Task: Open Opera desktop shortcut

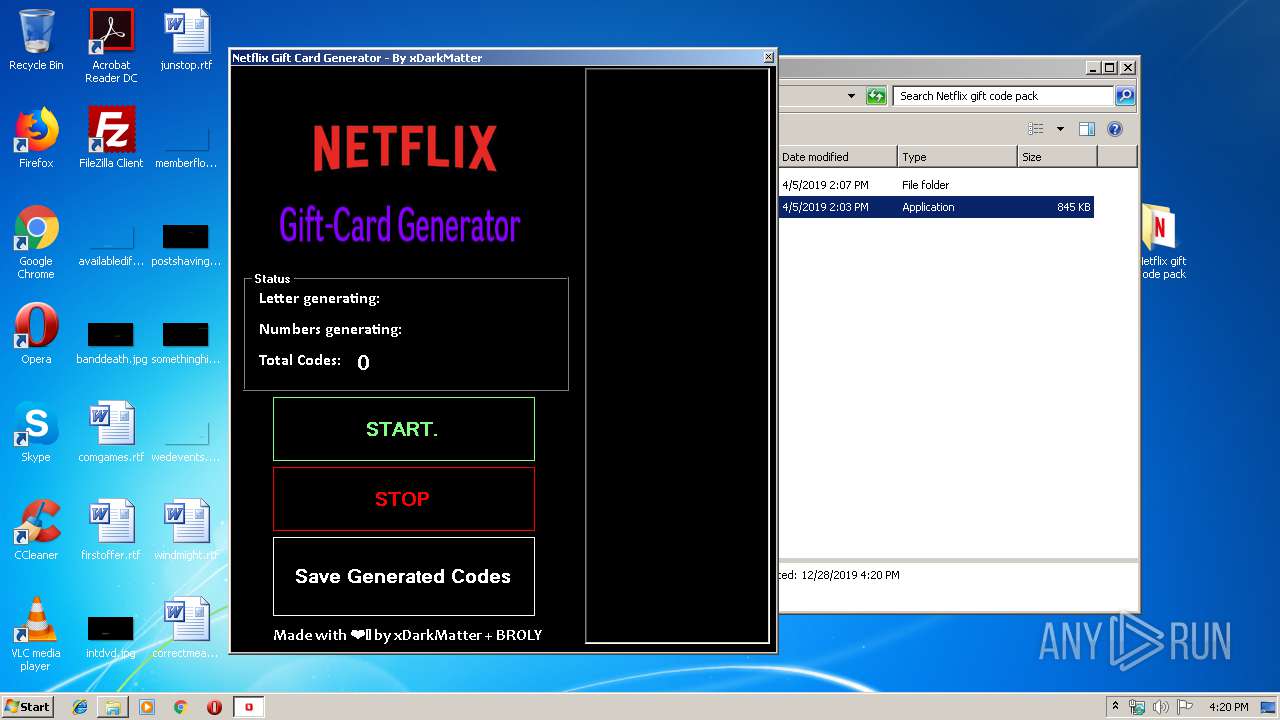Action: pos(36,334)
